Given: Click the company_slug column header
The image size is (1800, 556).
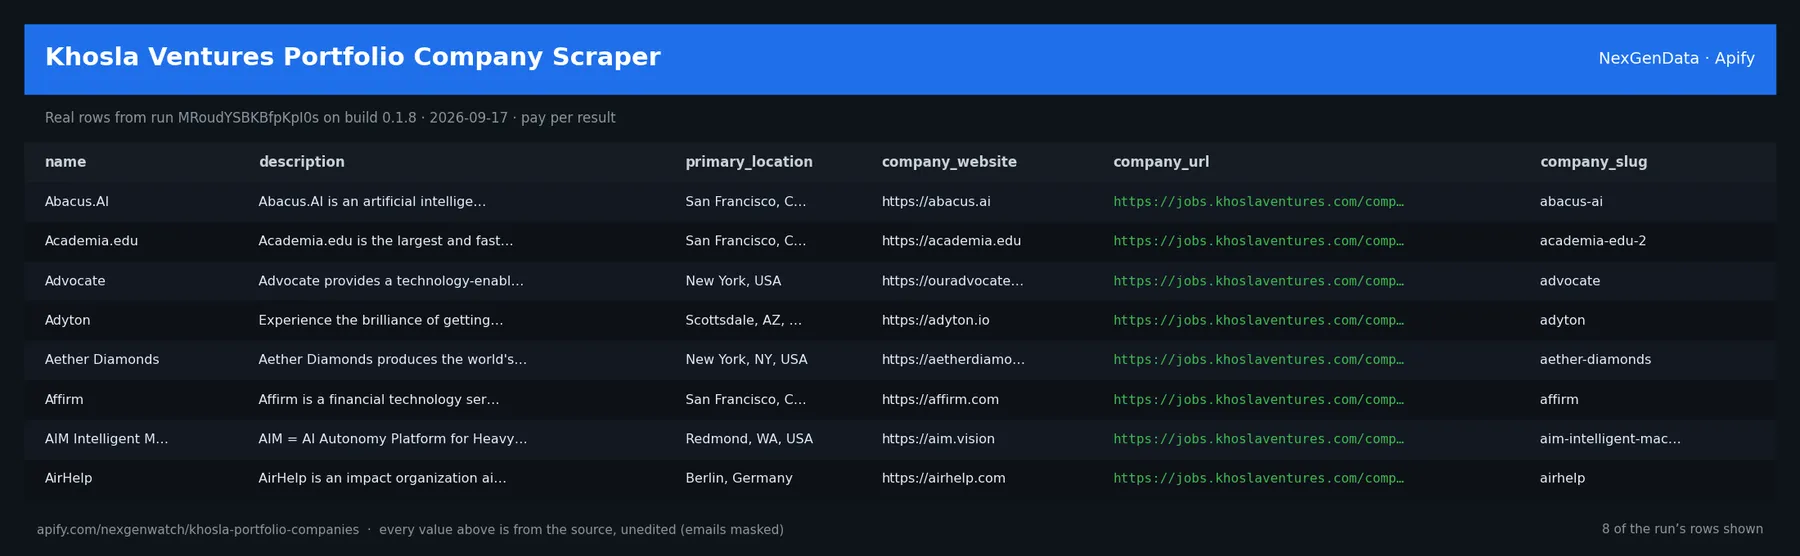Looking at the screenshot, I should (1593, 162).
